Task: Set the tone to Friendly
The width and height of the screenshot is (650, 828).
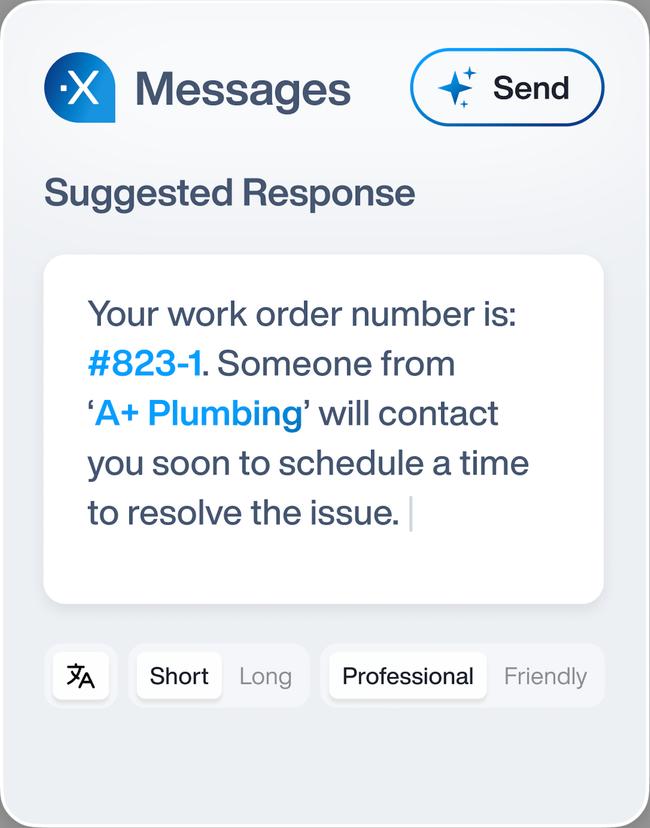Action: pyautogui.click(x=545, y=676)
